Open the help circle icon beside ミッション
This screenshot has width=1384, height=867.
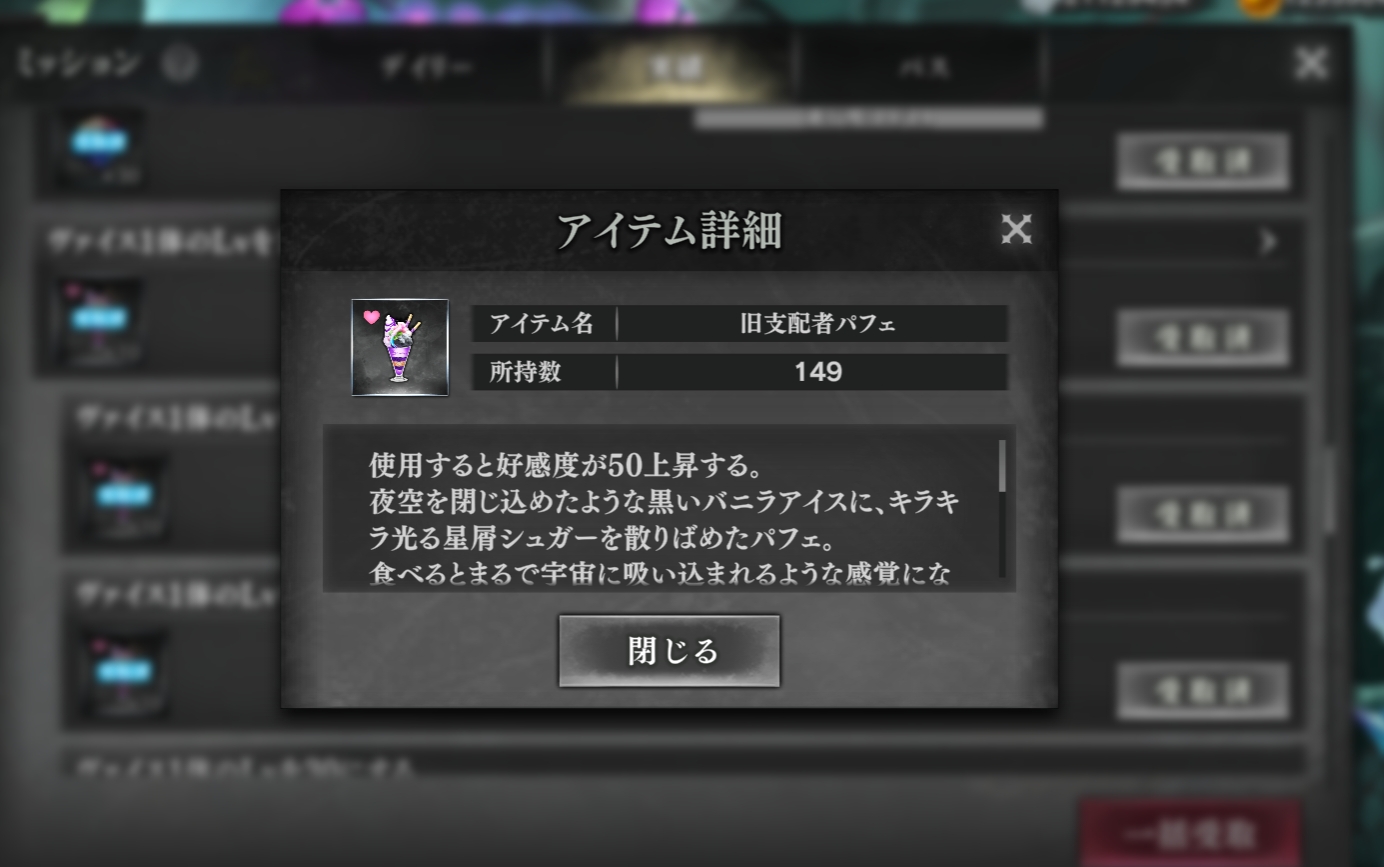[x=180, y=66]
